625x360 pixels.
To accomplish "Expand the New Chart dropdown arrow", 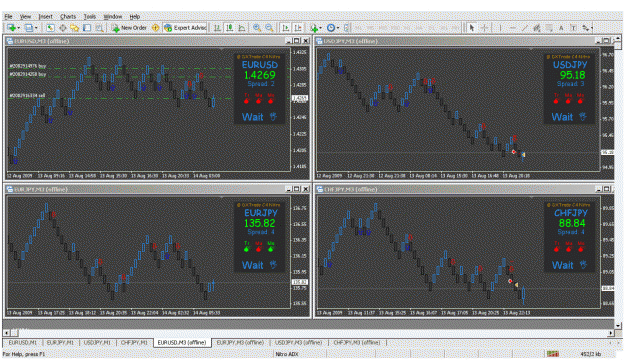I will click(x=18, y=28).
